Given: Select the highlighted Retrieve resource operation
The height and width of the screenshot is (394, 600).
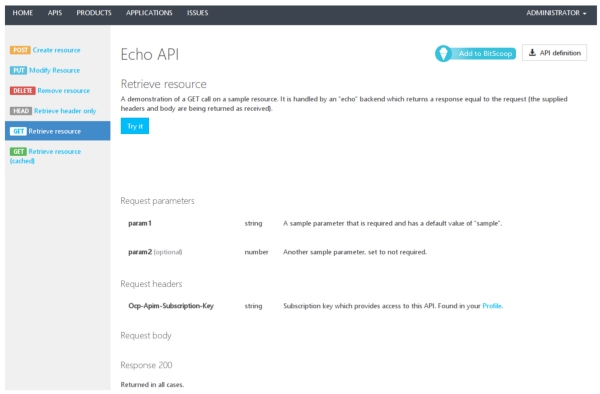Looking at the screenshot, I should (57, 131).
